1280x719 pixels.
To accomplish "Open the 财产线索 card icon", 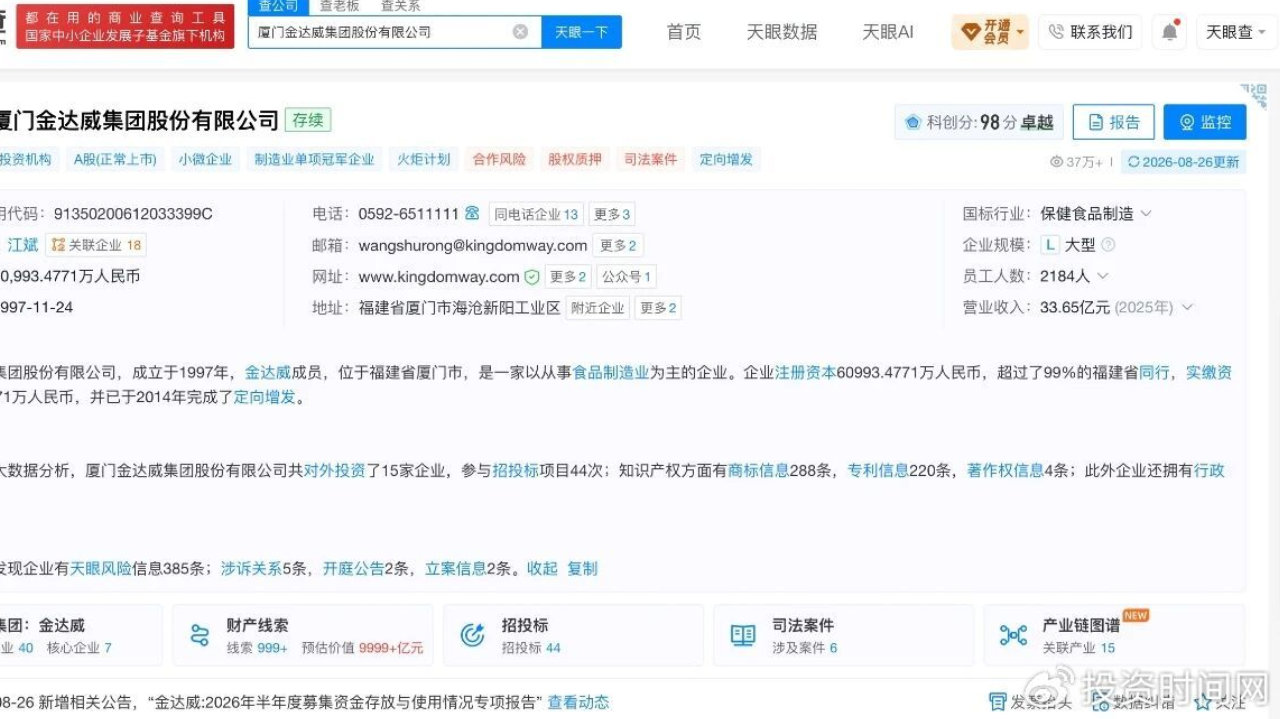I will tap(199, 635).
